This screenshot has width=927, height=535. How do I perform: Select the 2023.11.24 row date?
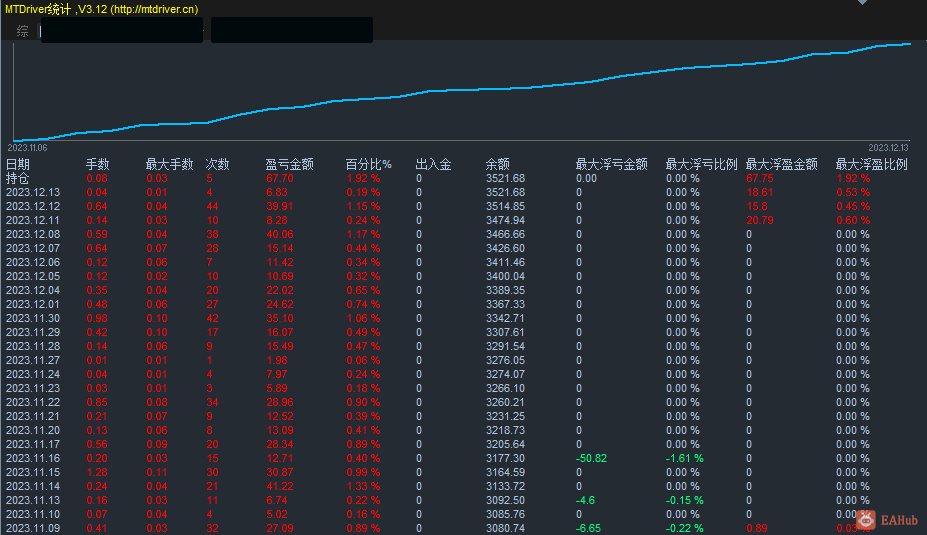(x=33, y=374)
